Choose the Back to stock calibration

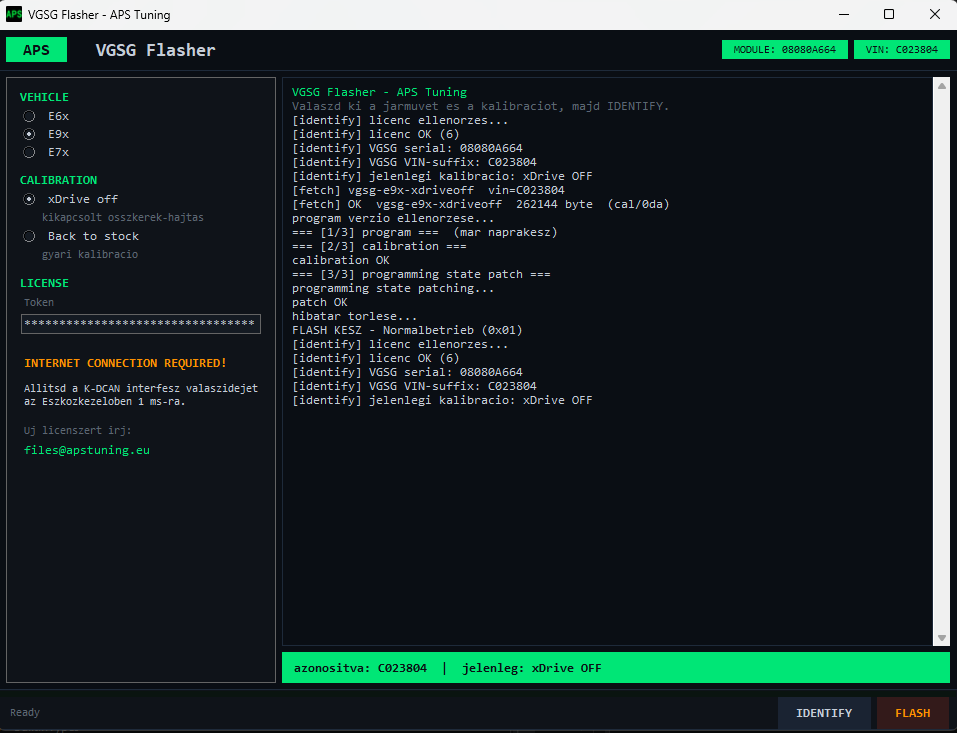(x=29, y=236)
